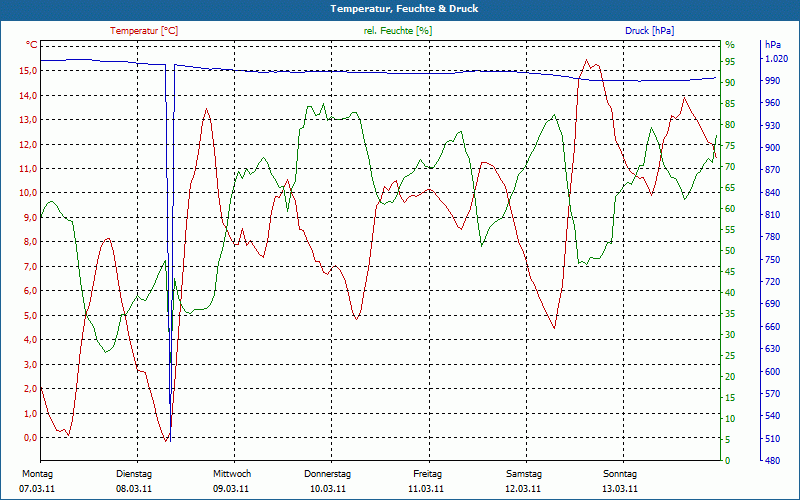Click blue '990' on the pressure axis

(x=773, y=81)
